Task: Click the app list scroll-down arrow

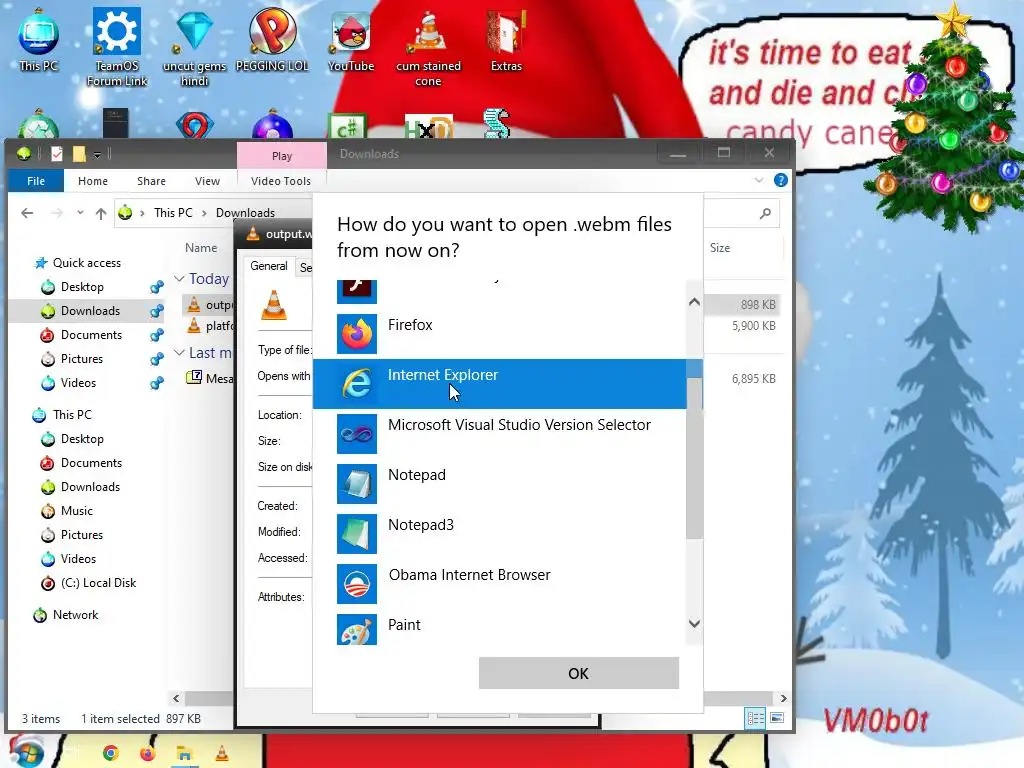Action: 694,624
